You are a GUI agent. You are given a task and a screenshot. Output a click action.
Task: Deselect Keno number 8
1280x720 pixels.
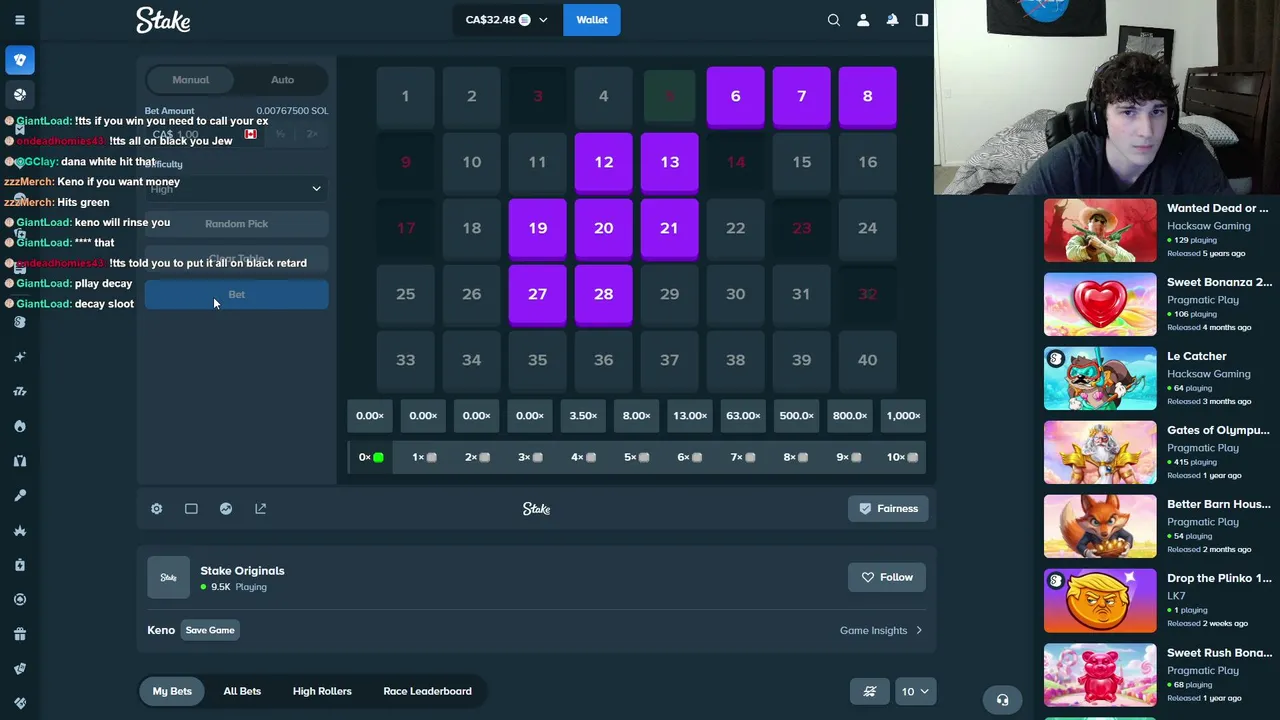(867, 97)
